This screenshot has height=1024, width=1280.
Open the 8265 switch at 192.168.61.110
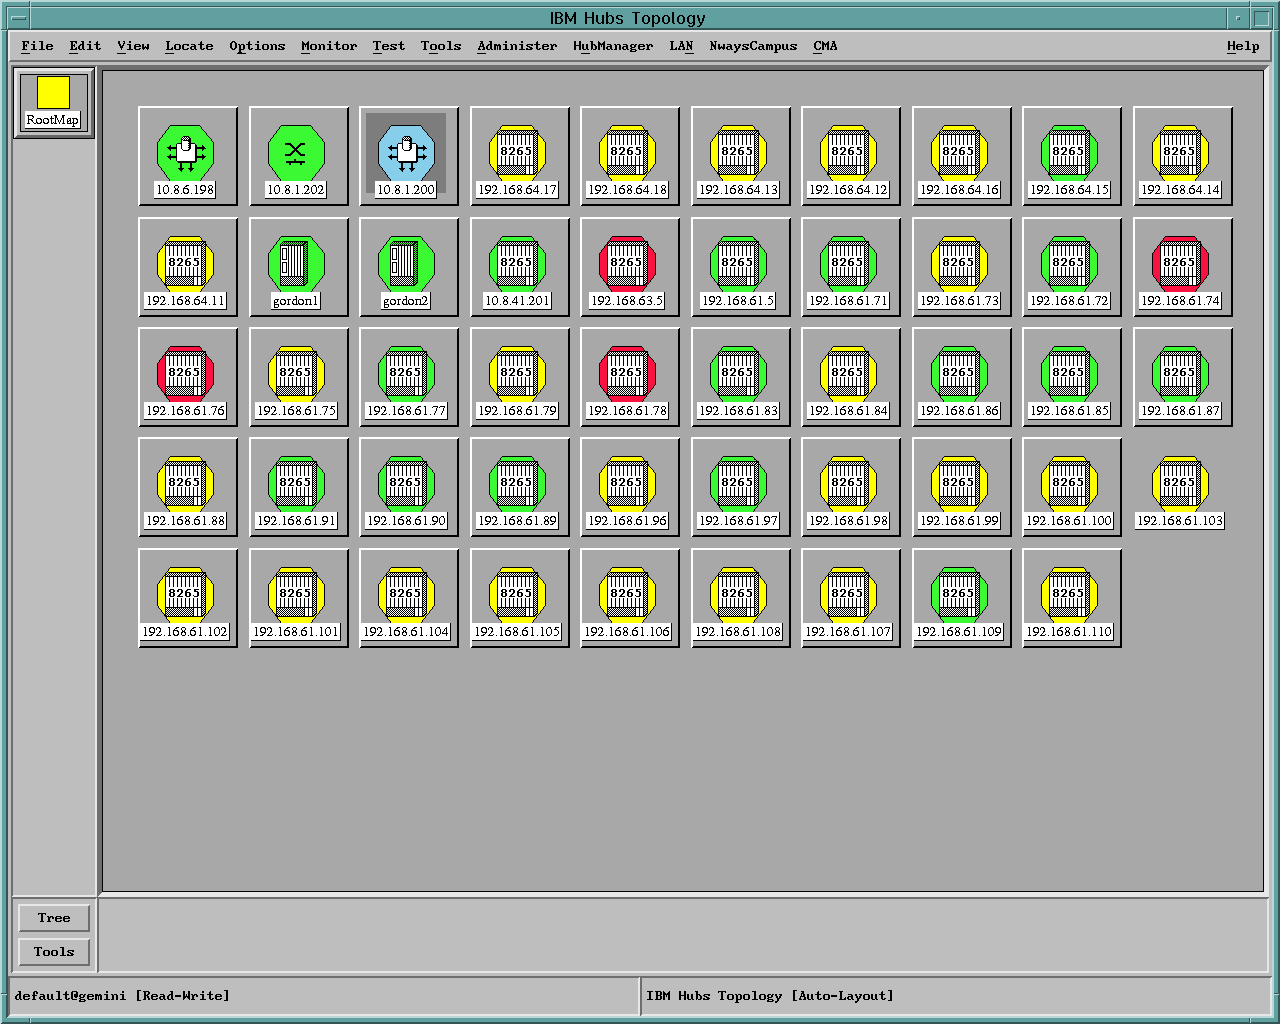pos(1070,593)
